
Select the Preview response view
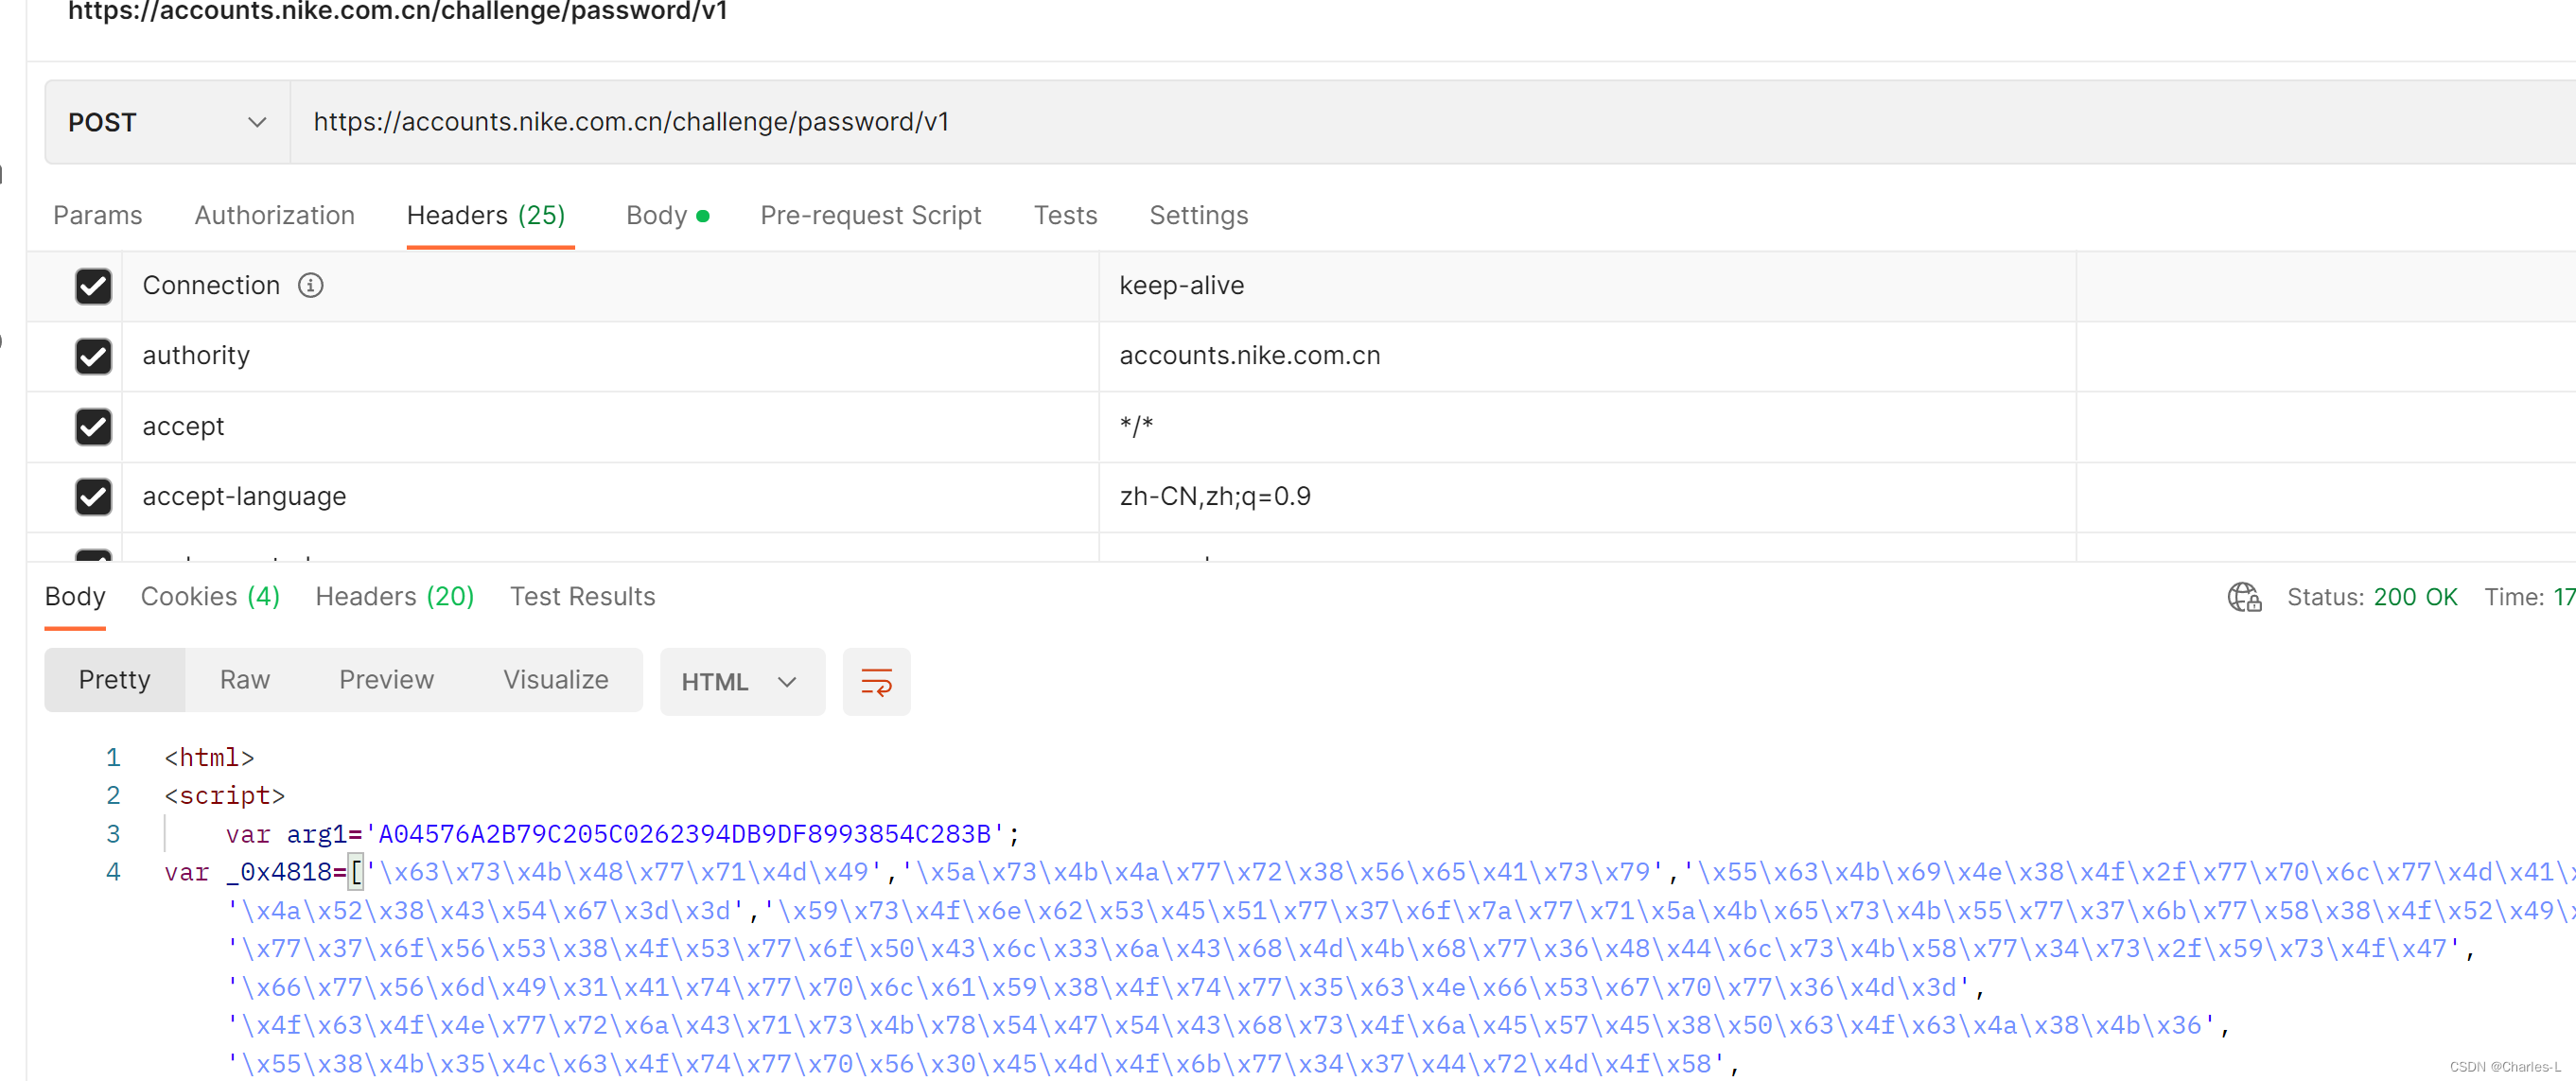(386, 680)
